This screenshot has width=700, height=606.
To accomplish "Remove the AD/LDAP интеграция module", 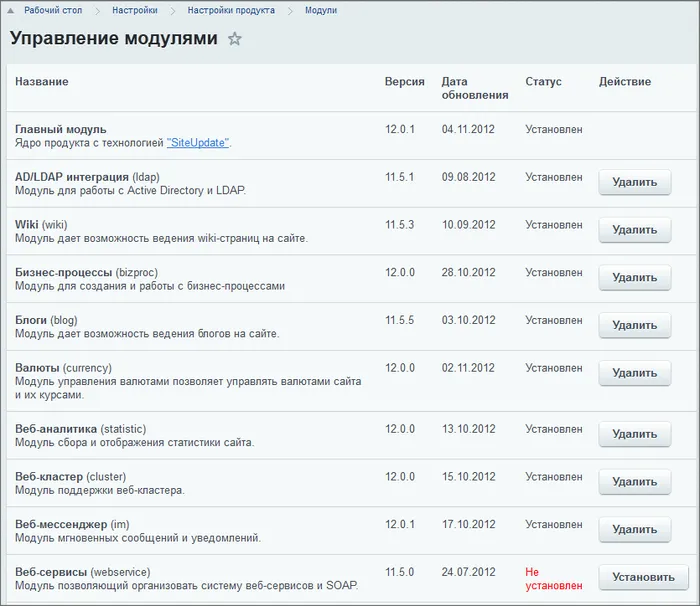I will 634,182.
